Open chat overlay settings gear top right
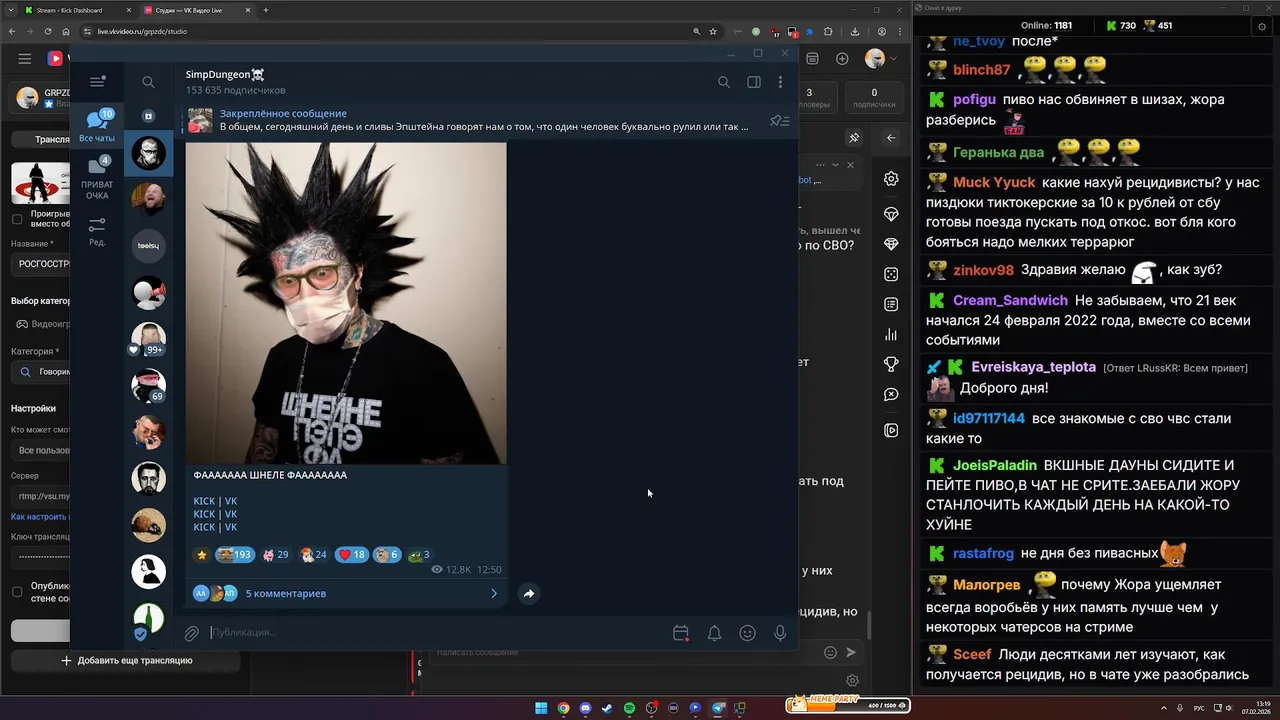The height and width of the screenshot is (720, 1280). [1262, 26]
